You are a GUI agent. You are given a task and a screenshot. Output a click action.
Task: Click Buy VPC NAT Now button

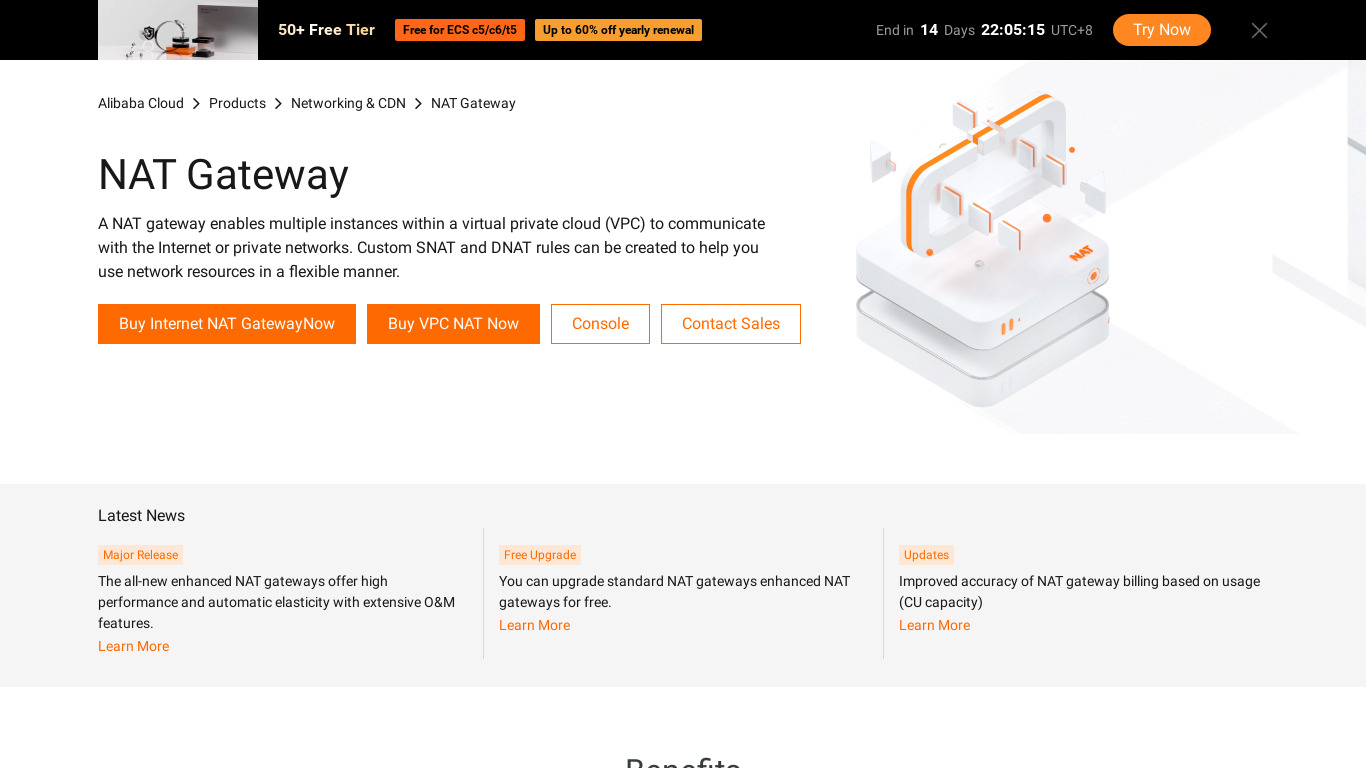pos(453,324)
